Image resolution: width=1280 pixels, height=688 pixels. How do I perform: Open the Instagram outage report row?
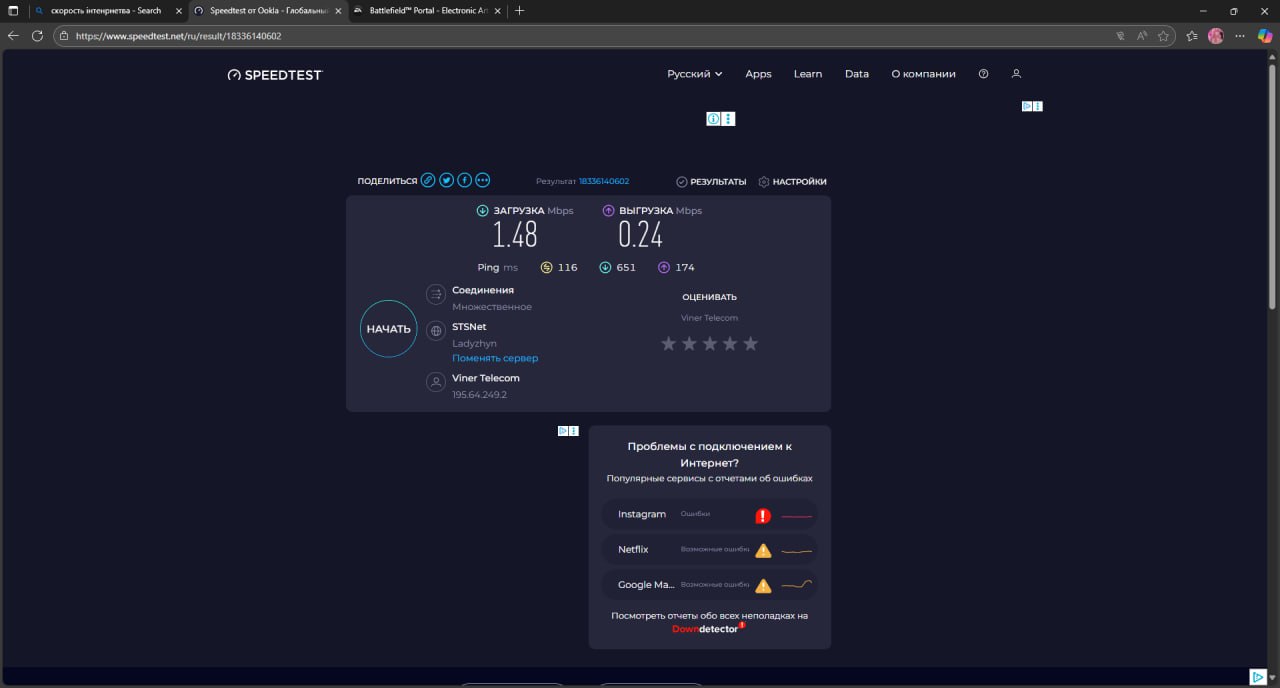point(710,515)
